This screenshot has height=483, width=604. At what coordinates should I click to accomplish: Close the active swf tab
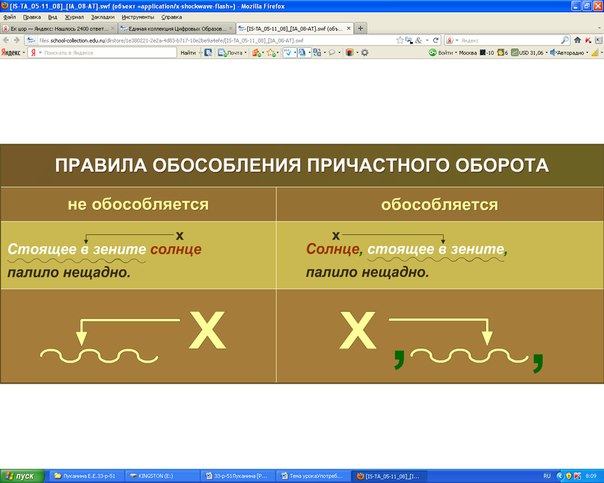348,29
